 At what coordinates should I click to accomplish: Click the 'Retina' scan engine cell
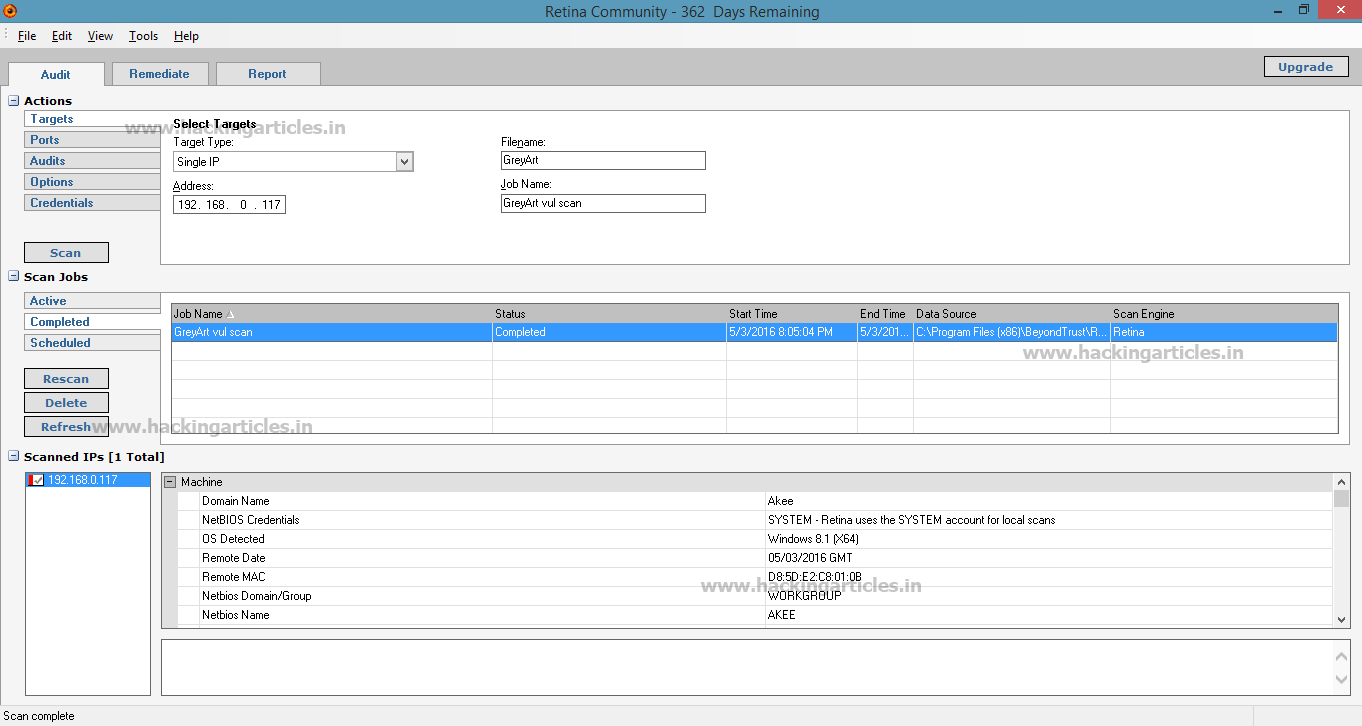(1224, 332)
